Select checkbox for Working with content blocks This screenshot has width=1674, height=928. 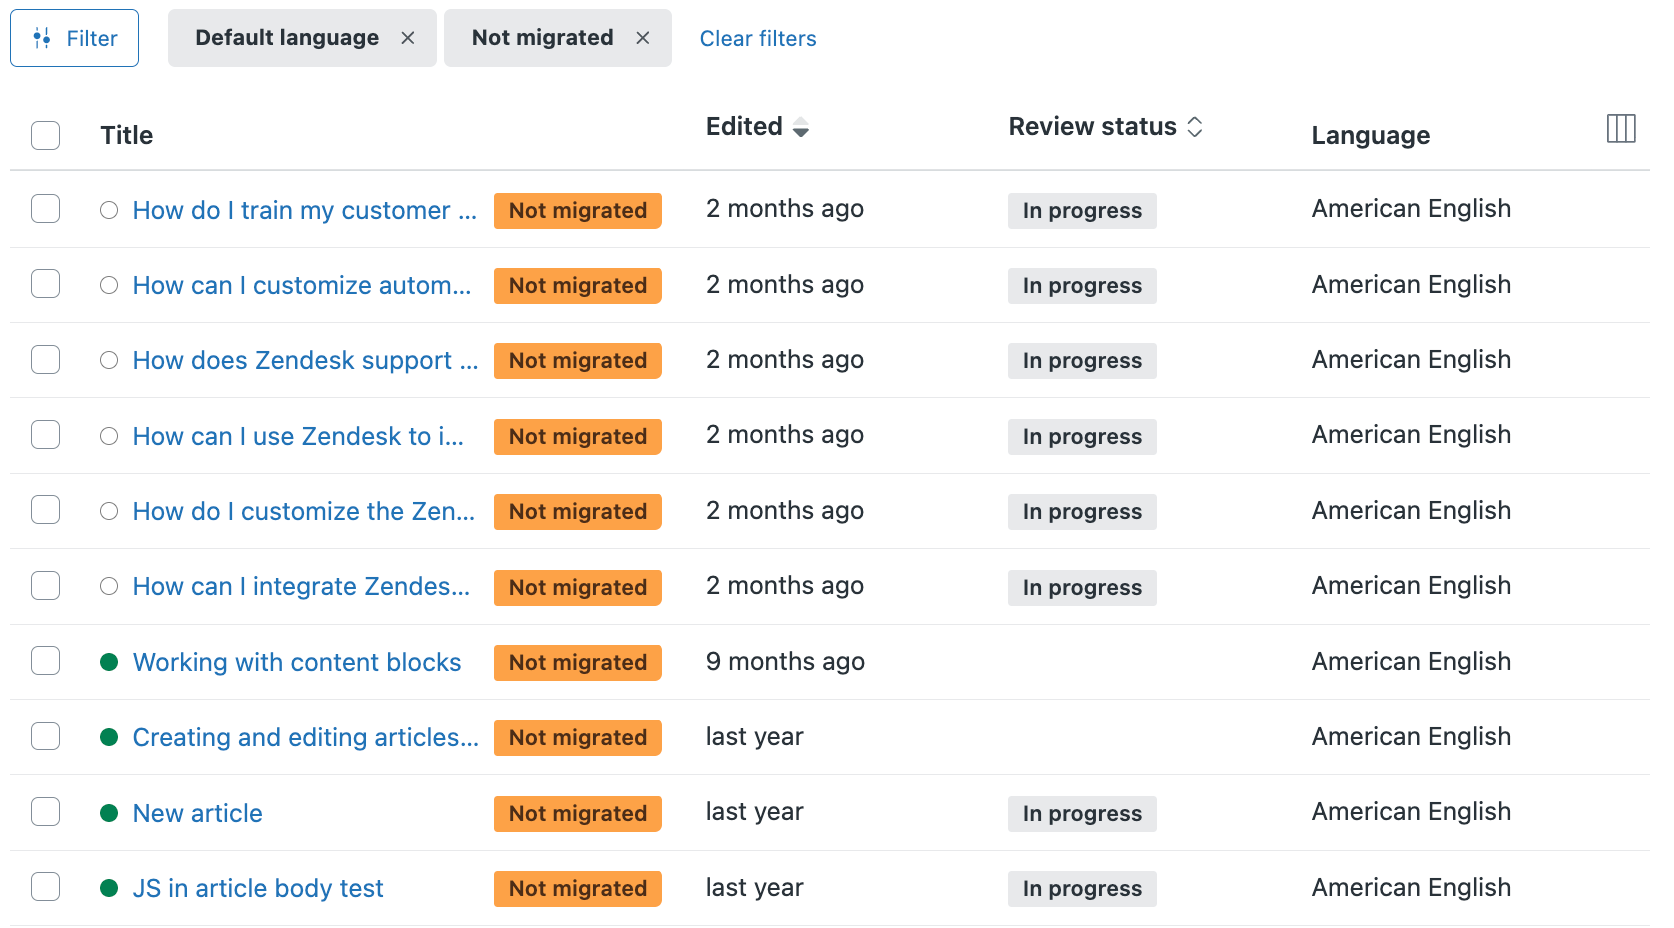pyautogui.click(x=46, y=661)
